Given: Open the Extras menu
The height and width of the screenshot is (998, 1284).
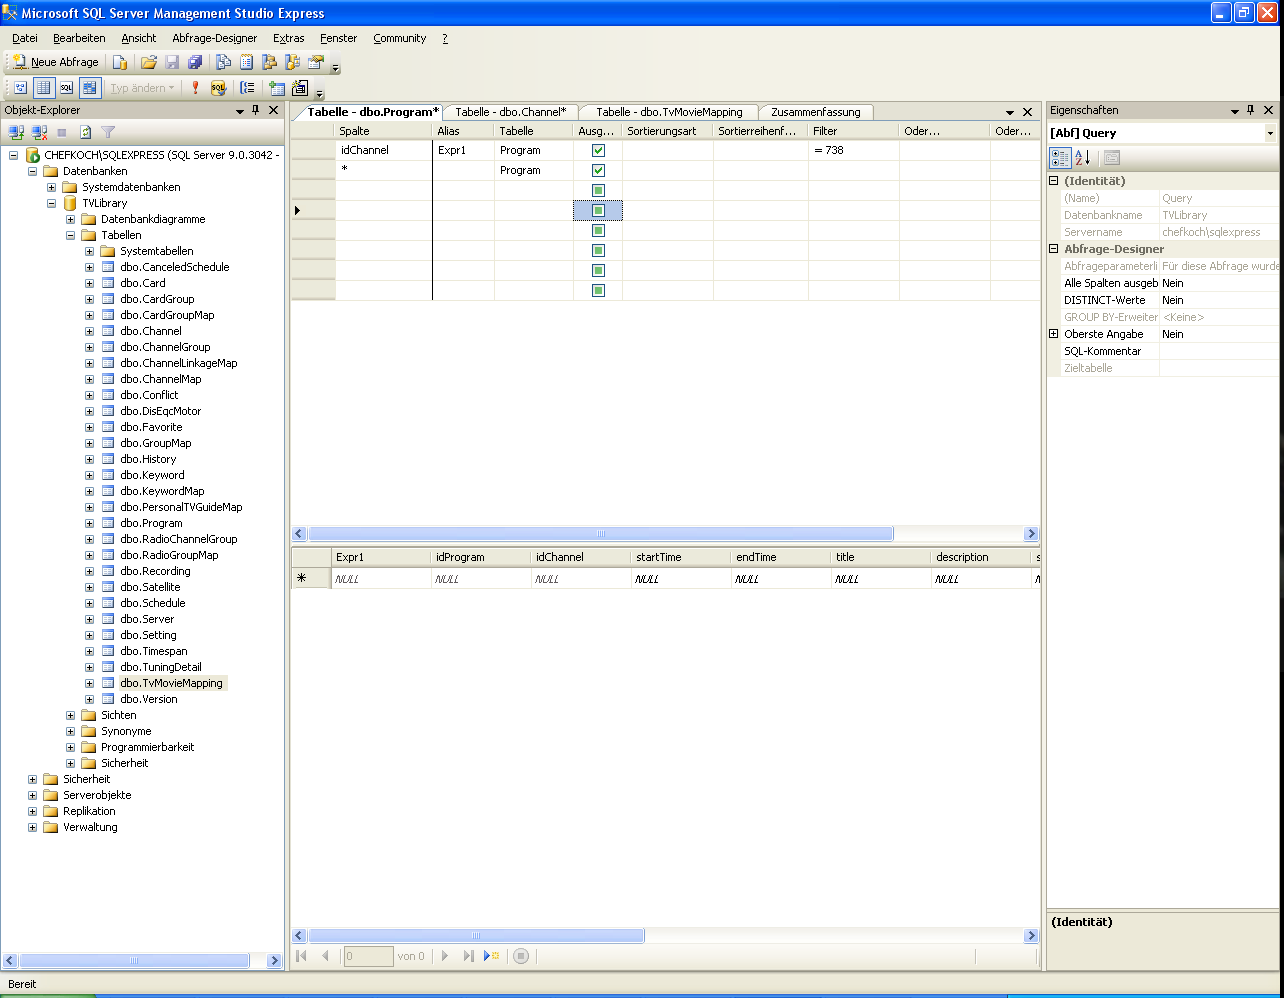Looking at the screenshot, I should click(x=289, y=38).
